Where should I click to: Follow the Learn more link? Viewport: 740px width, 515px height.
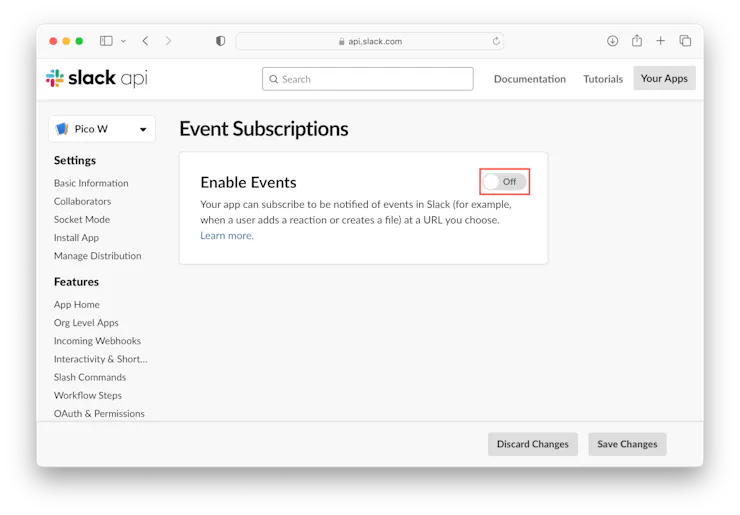(x=227, y=236)
